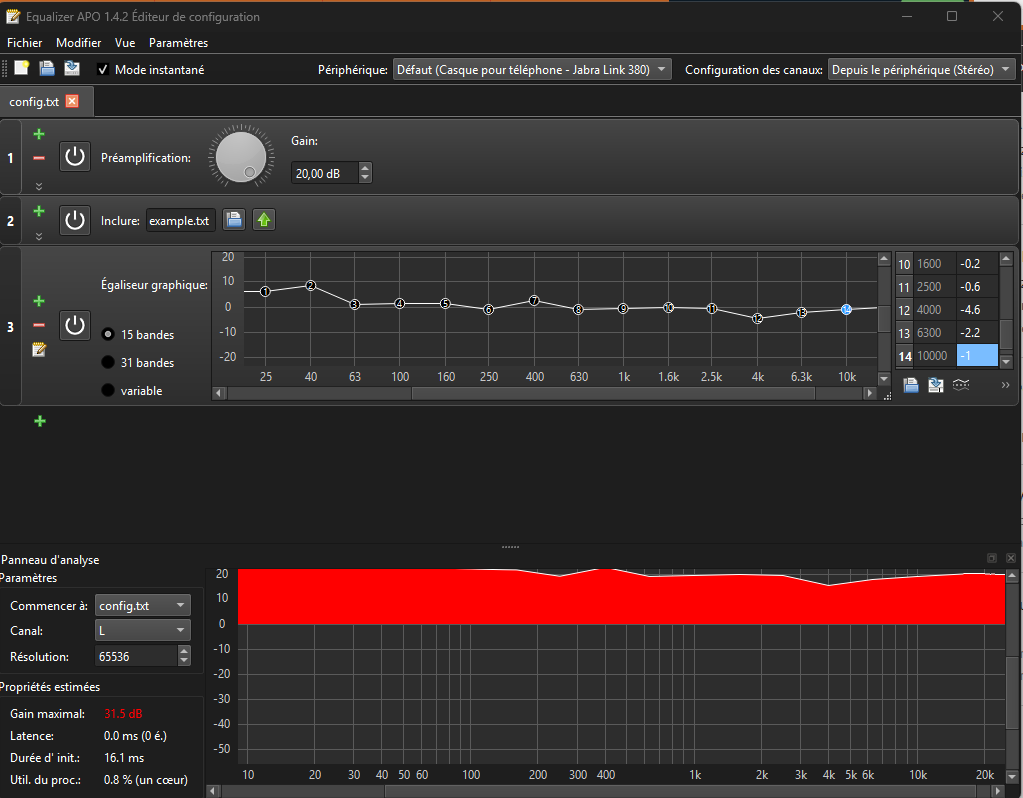This screenshot has height=798, width=1023.
Task: Click the green plus above filter row 1
Action: 39,134
